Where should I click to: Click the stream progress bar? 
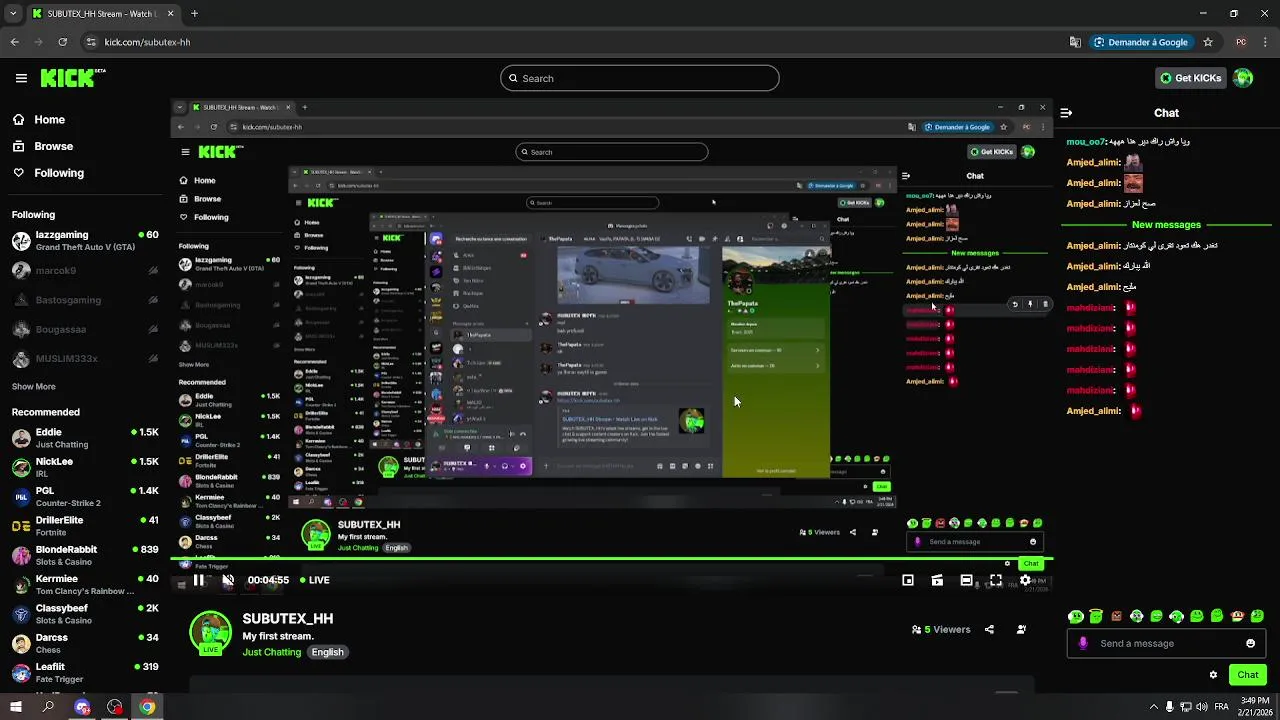tap(612, 559)
